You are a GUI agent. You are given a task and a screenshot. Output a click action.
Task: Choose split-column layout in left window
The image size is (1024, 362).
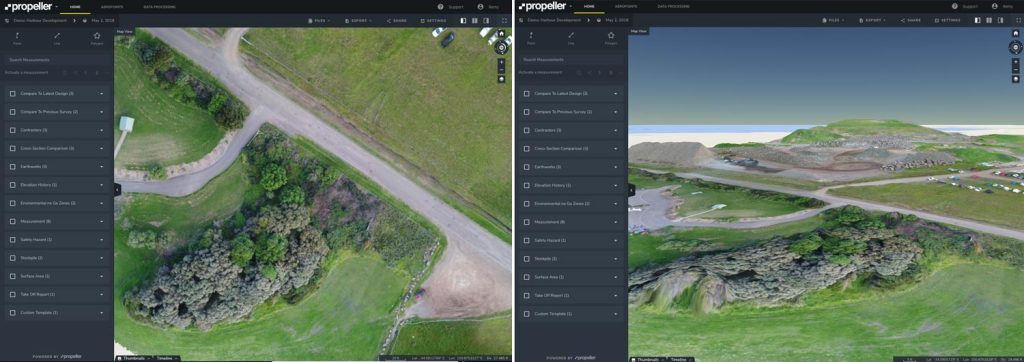[x=475, y=20]
